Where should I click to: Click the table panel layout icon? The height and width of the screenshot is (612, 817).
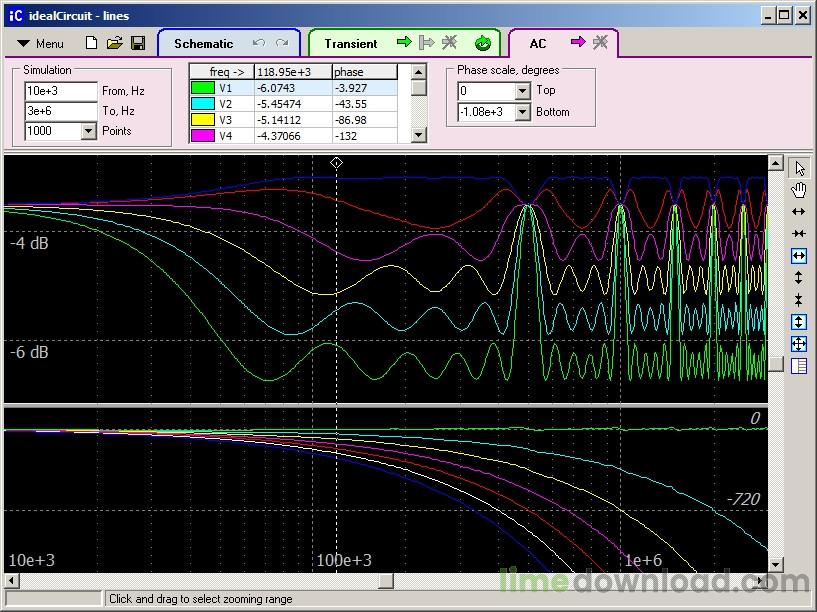[799, 366]
